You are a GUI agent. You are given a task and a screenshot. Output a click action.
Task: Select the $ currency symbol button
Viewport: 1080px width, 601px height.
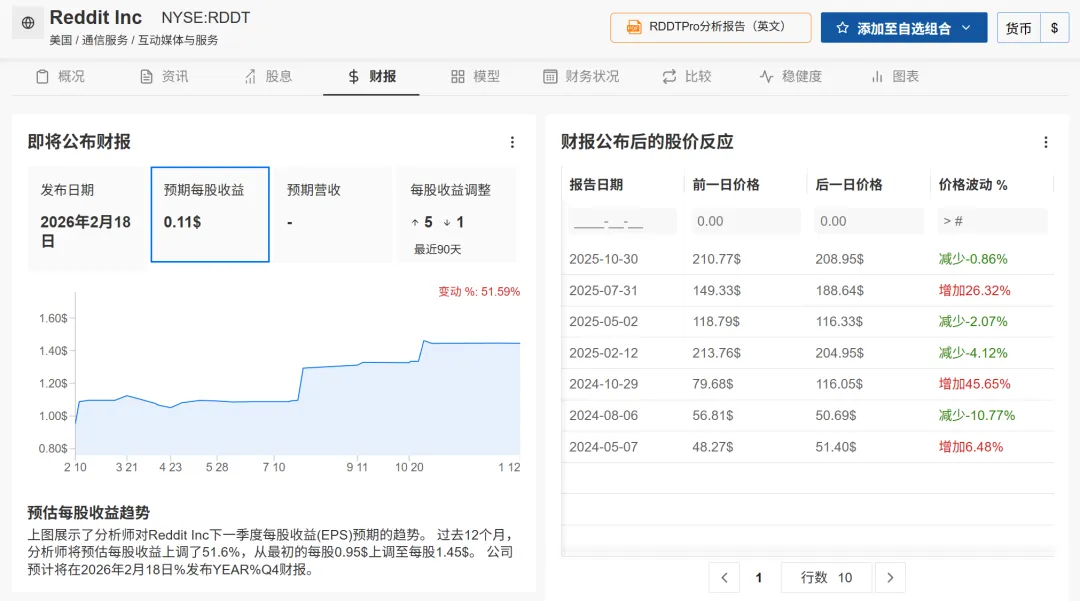1054,28
